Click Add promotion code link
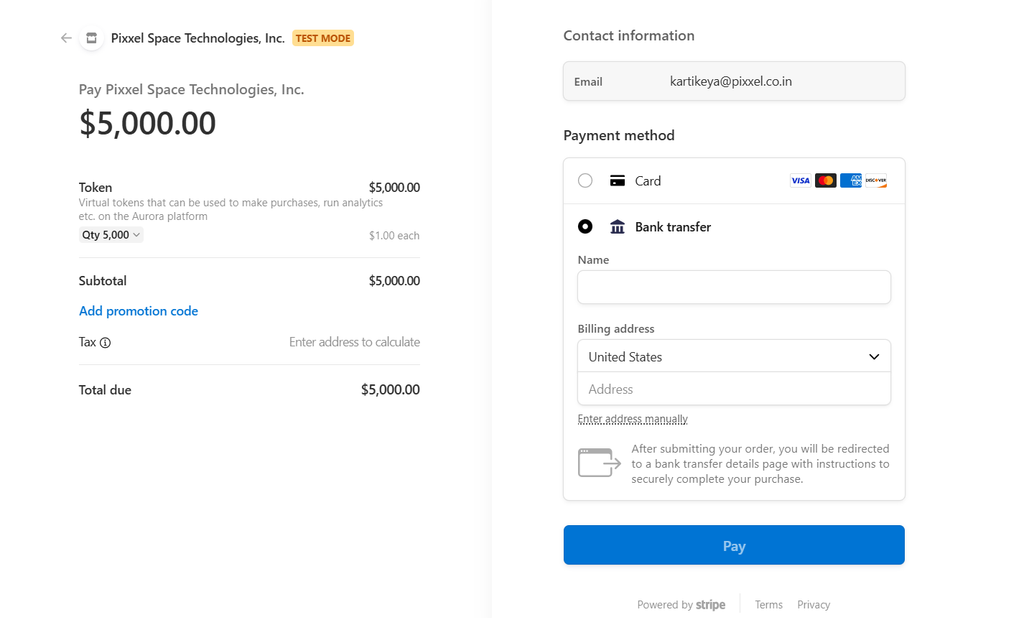1024x618 pixels. click(x=138, y=311)
